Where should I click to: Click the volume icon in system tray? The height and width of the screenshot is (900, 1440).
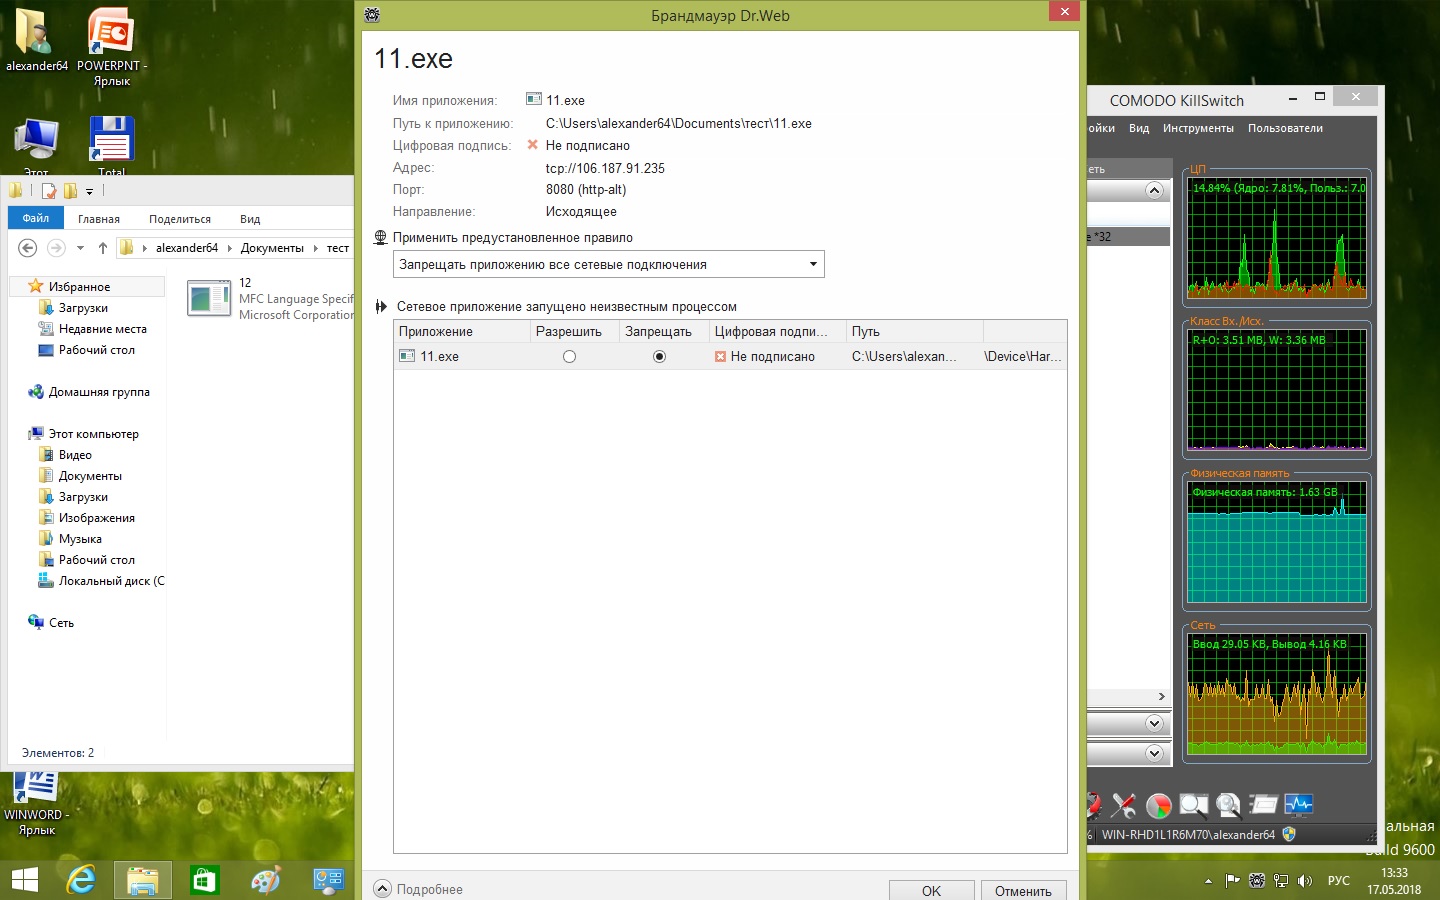tap(1304, 881)
